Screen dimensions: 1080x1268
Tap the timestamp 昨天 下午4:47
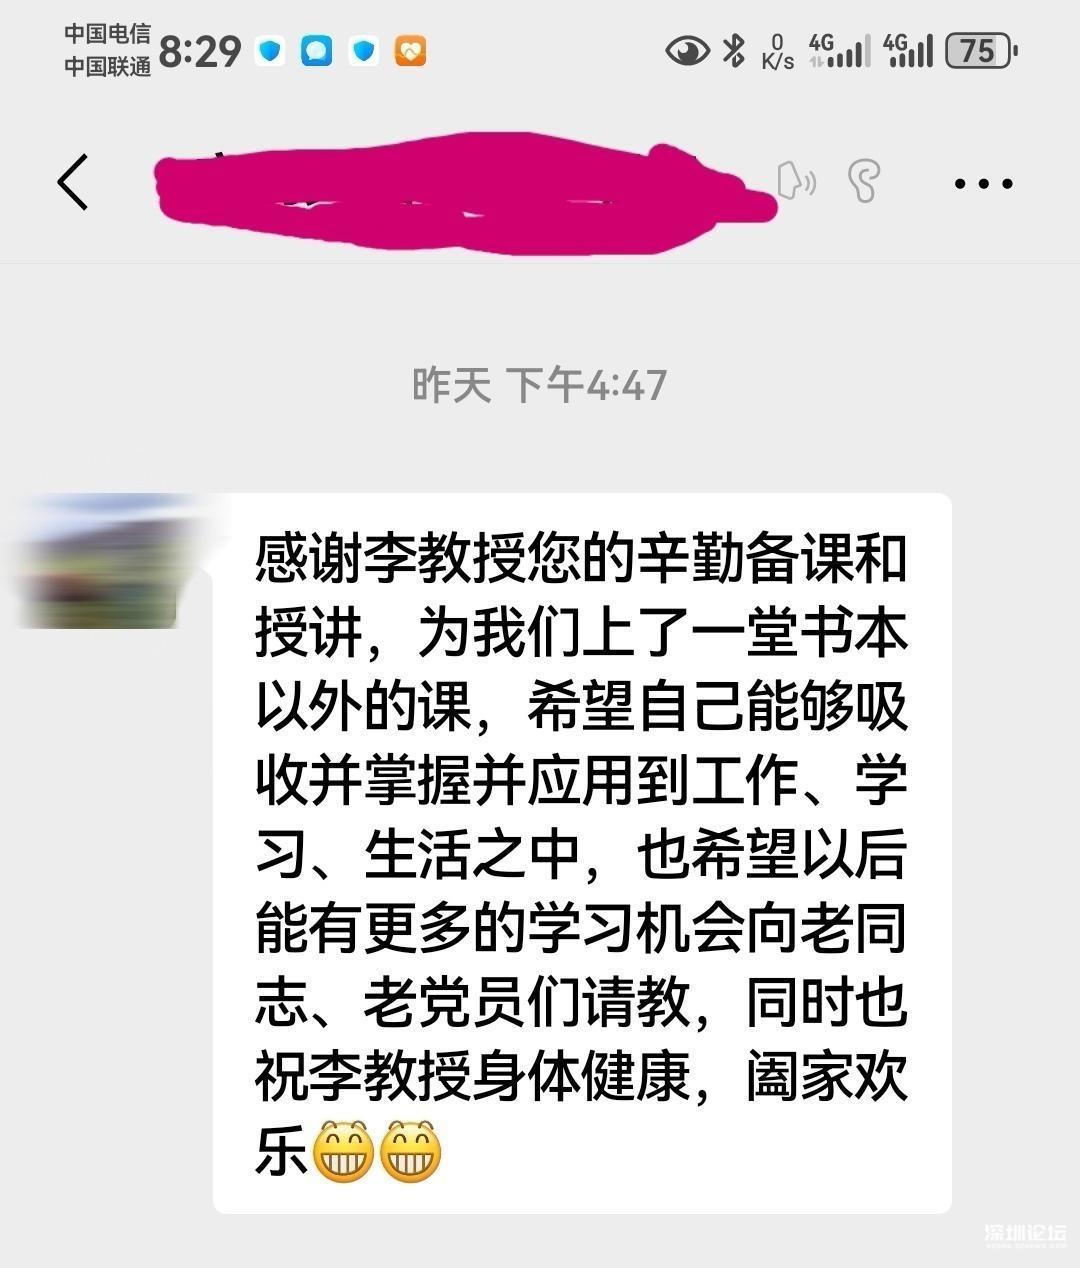coord(539,385)
